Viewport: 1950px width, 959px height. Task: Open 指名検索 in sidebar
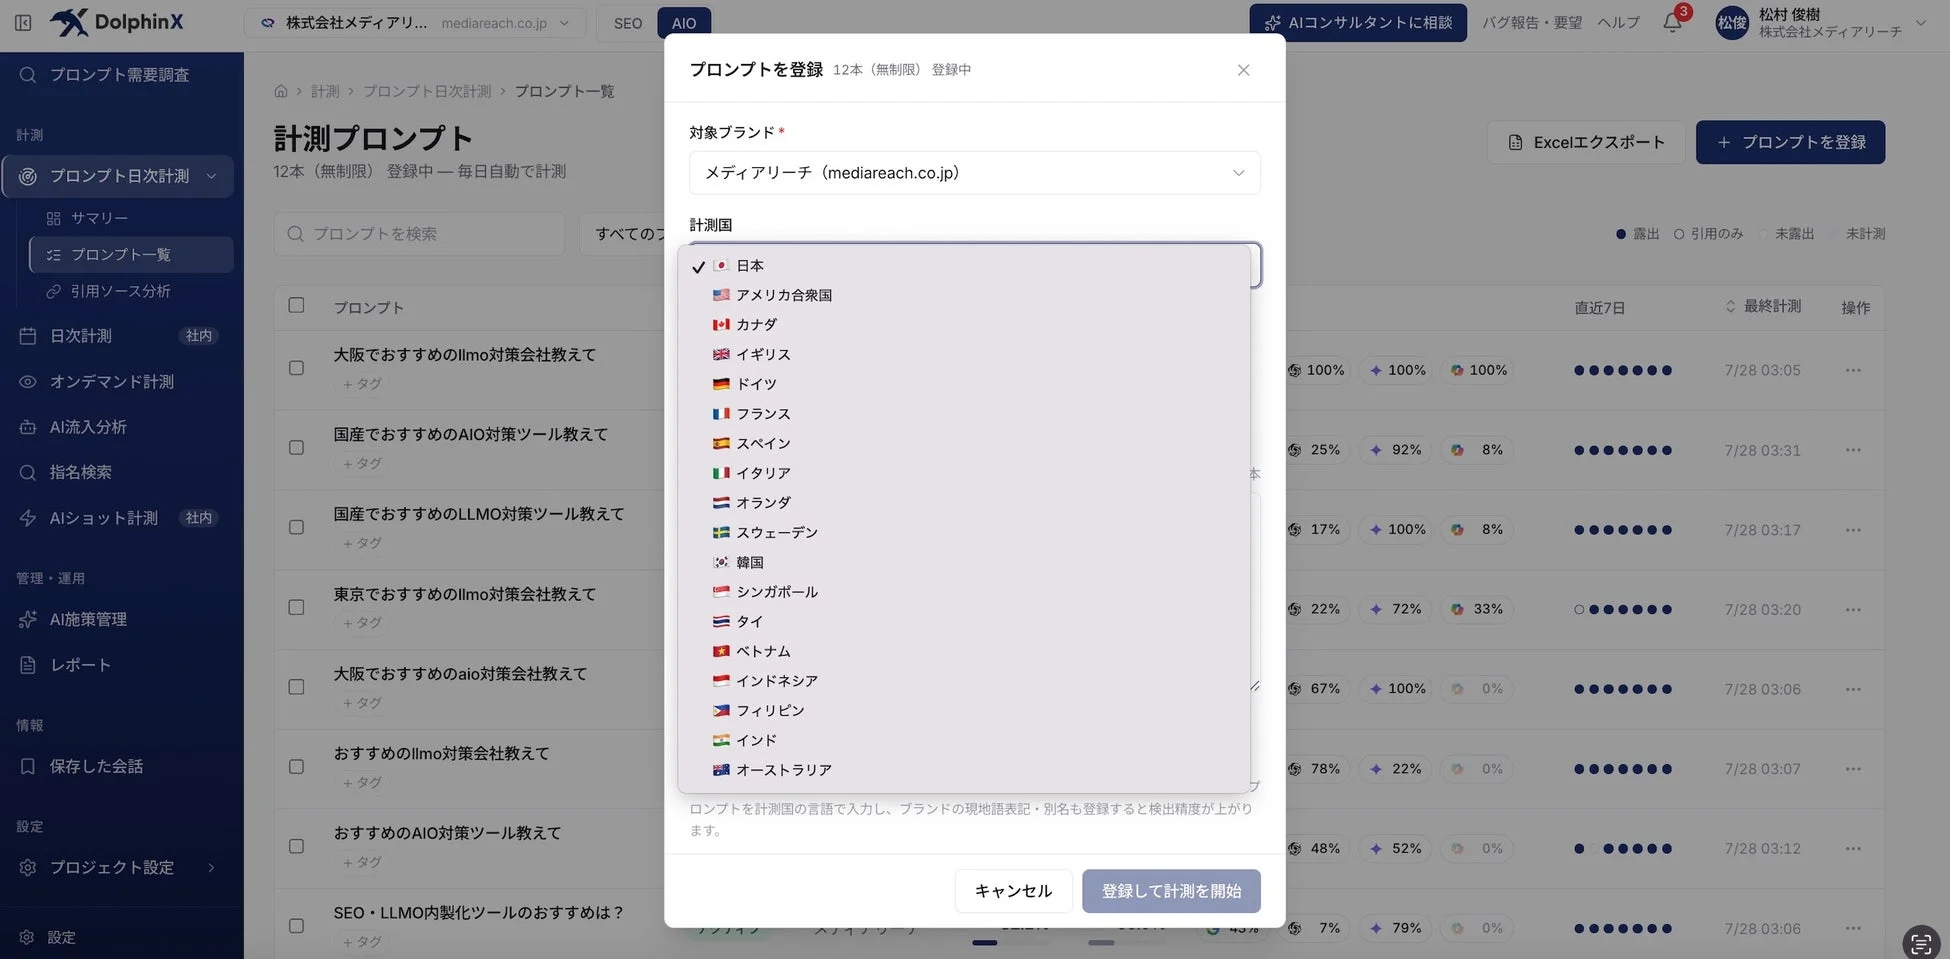coord(81,472)
